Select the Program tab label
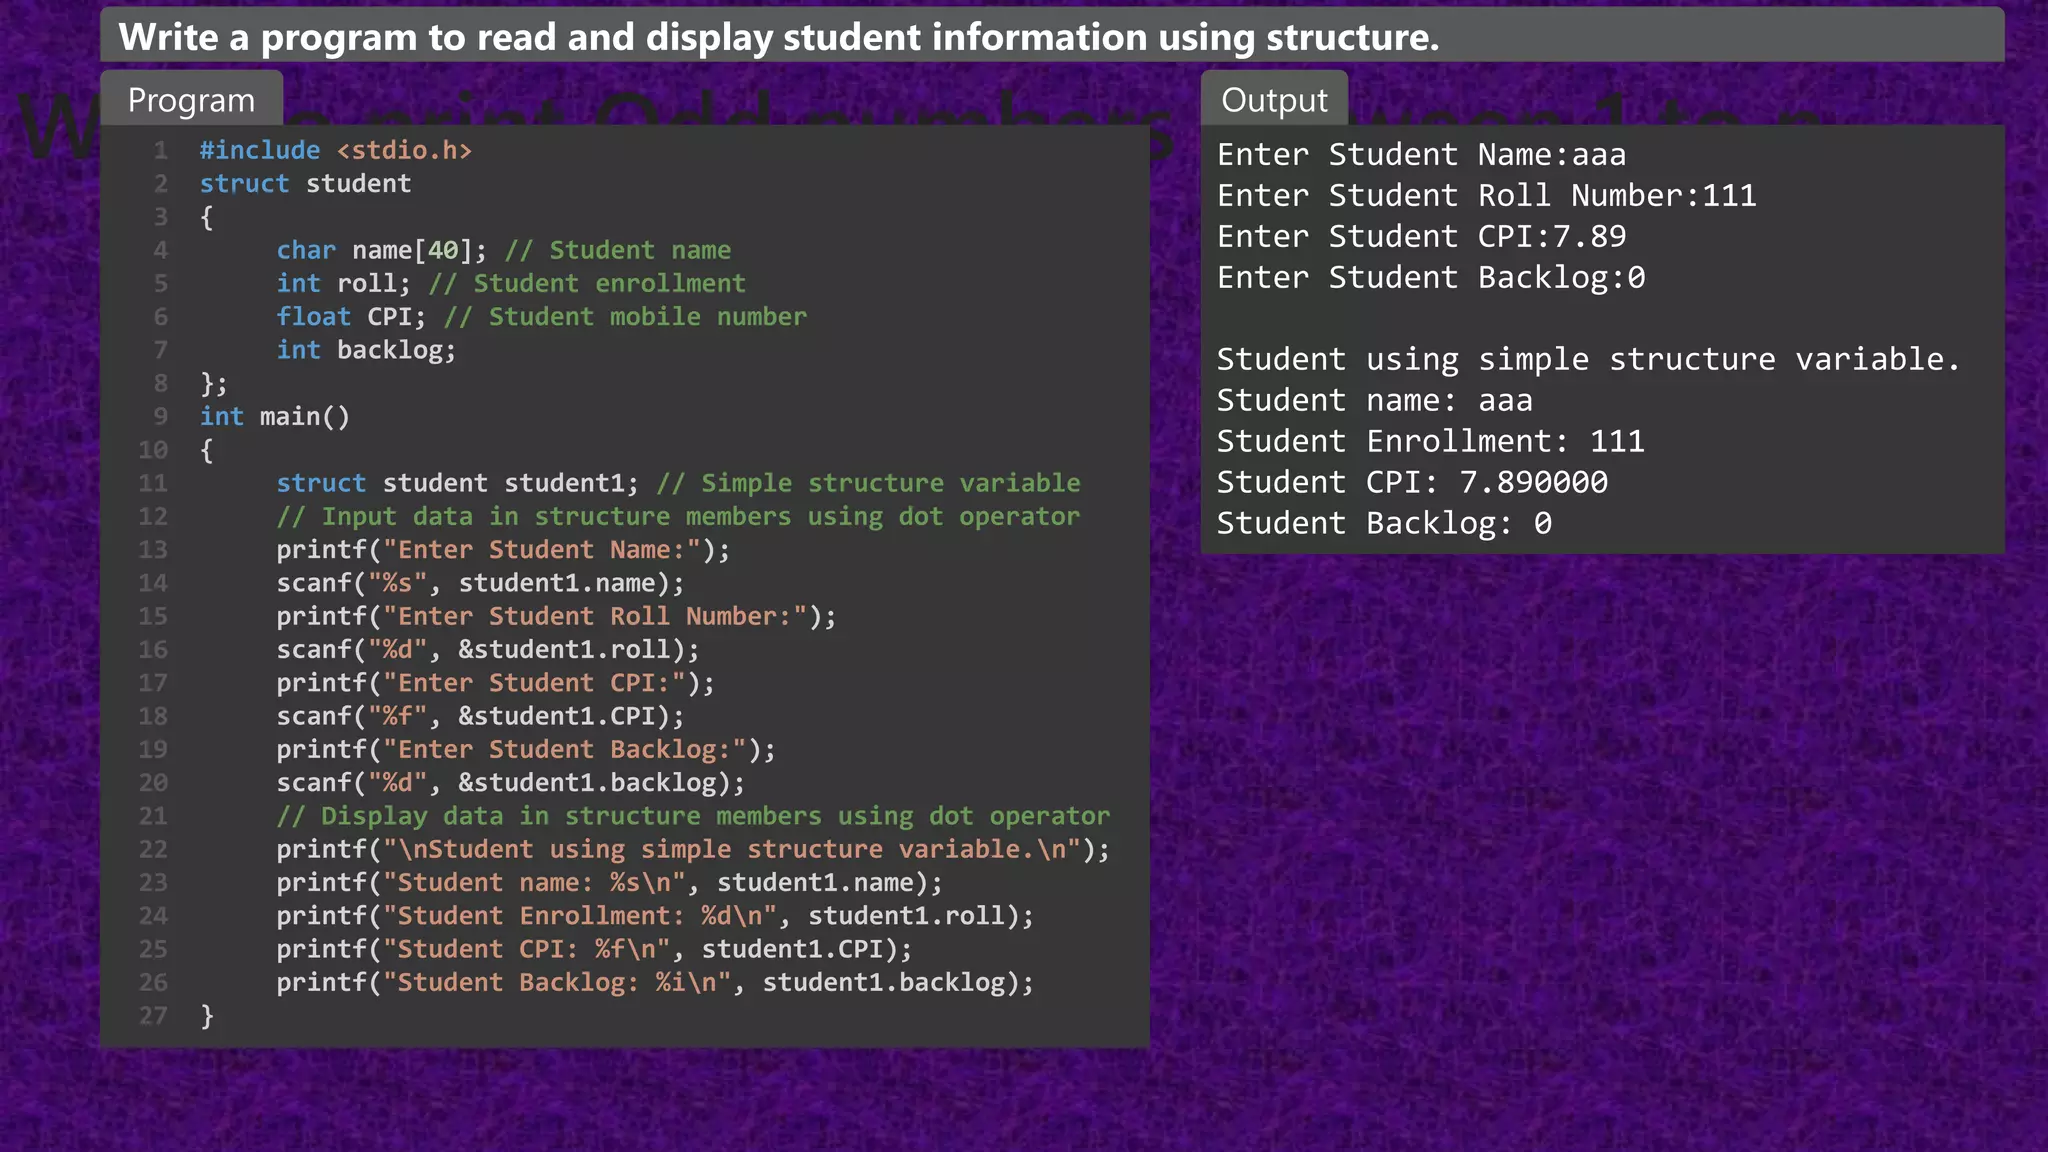The height and width of the screenshot is (1152, 2048). [x=191, y=100]
